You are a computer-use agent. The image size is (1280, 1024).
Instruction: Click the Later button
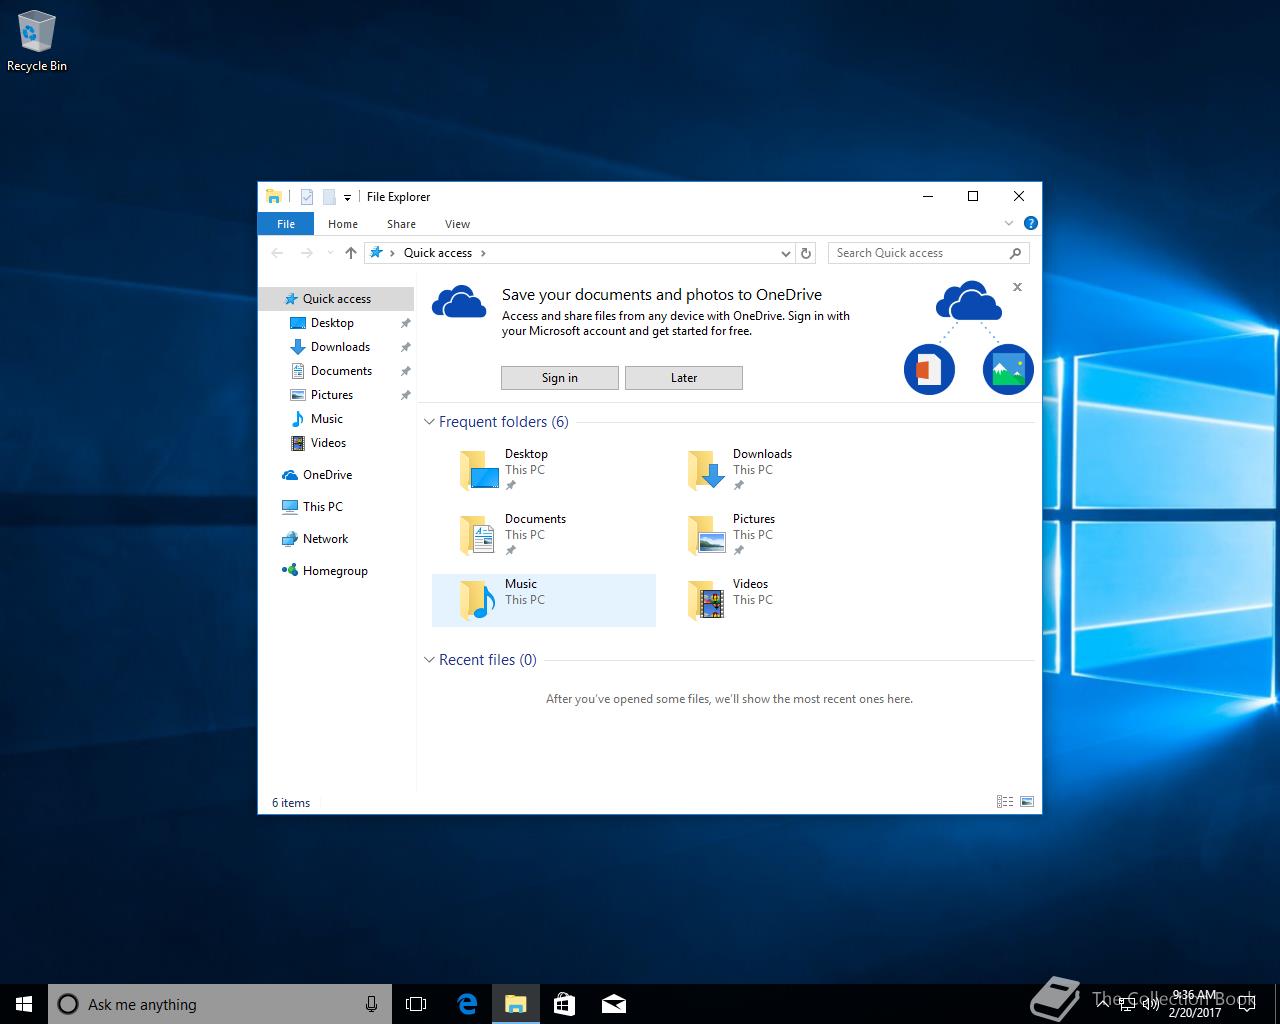684,378
